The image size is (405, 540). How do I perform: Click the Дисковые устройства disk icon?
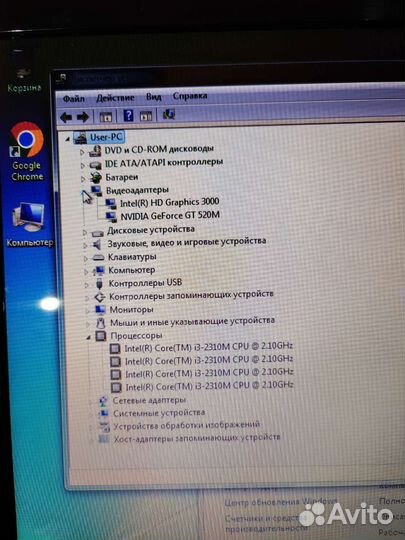pos(97,233)
